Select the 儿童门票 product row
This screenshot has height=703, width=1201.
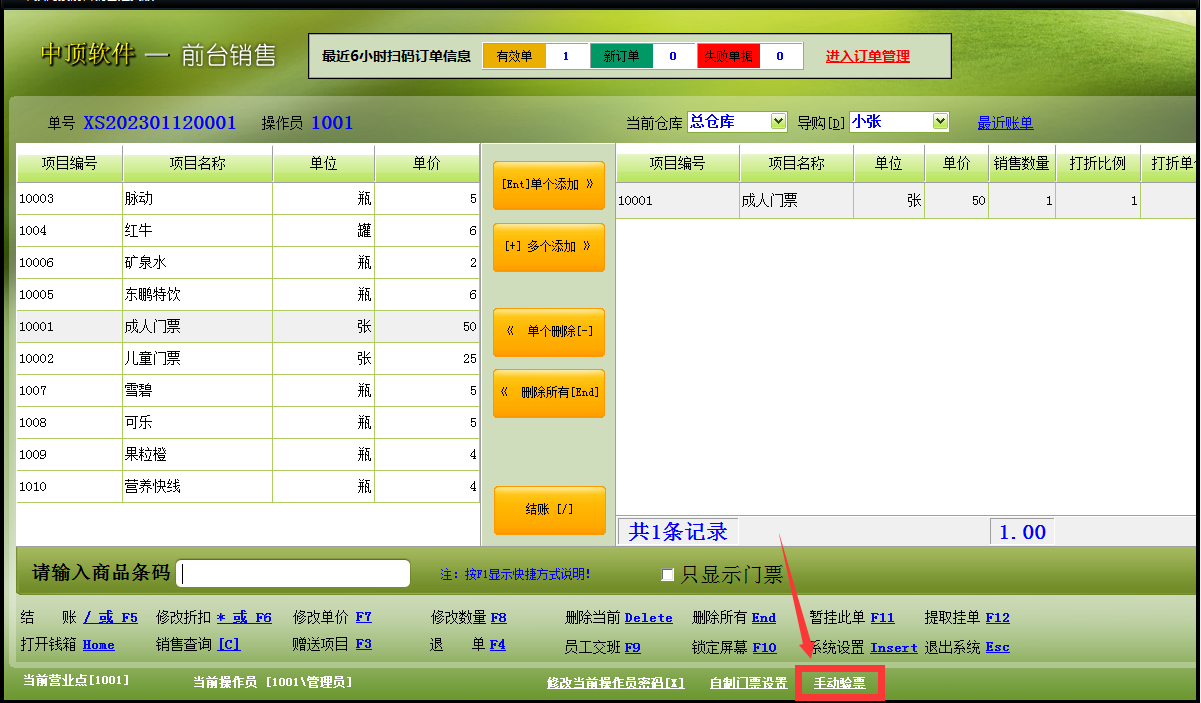coord(197,359)
